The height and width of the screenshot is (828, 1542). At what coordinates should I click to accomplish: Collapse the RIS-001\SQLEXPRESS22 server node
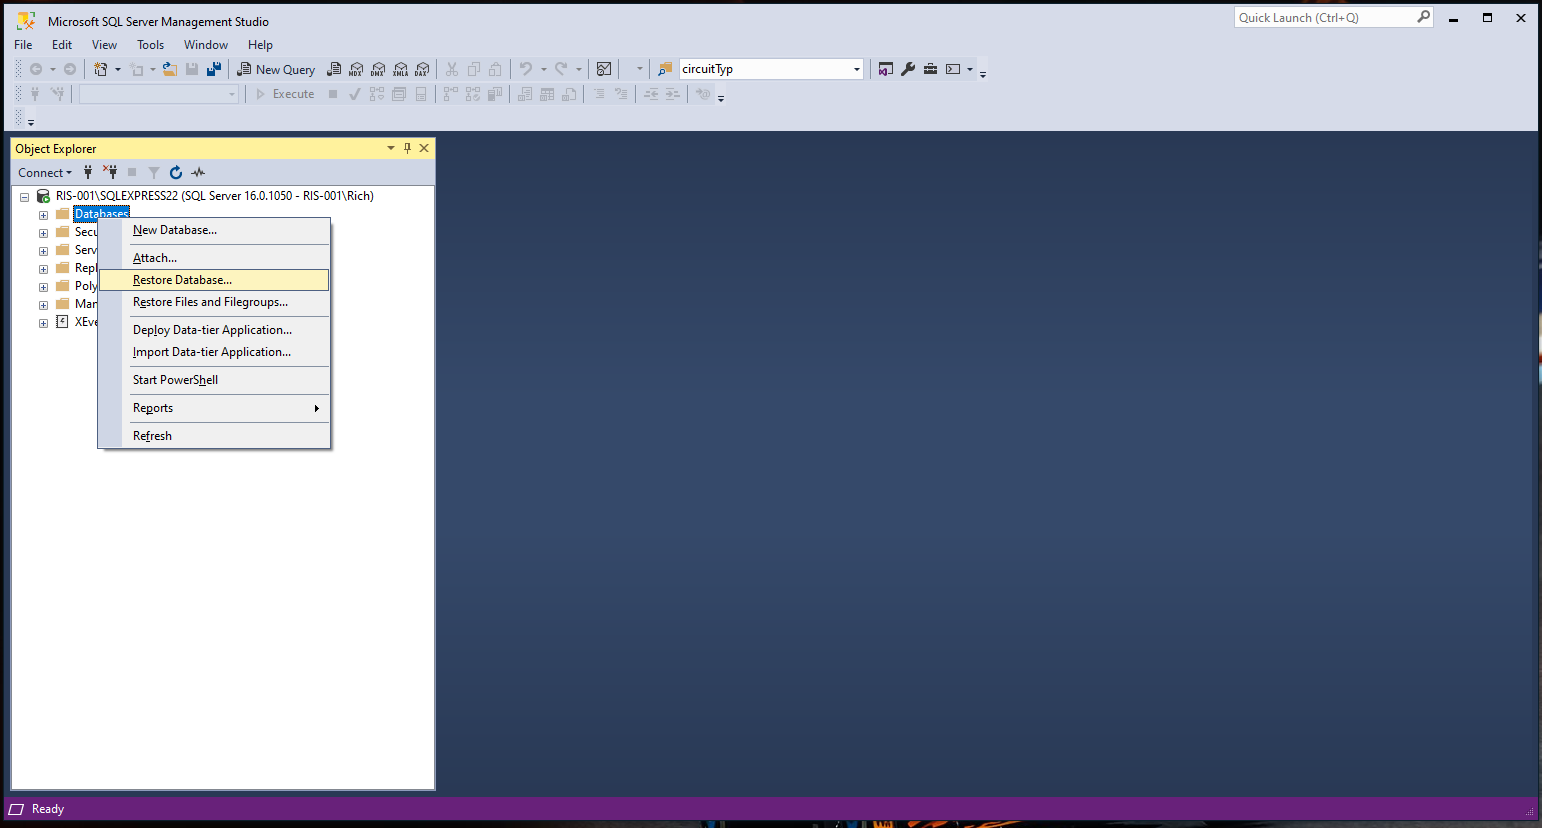tap(25, 197)
